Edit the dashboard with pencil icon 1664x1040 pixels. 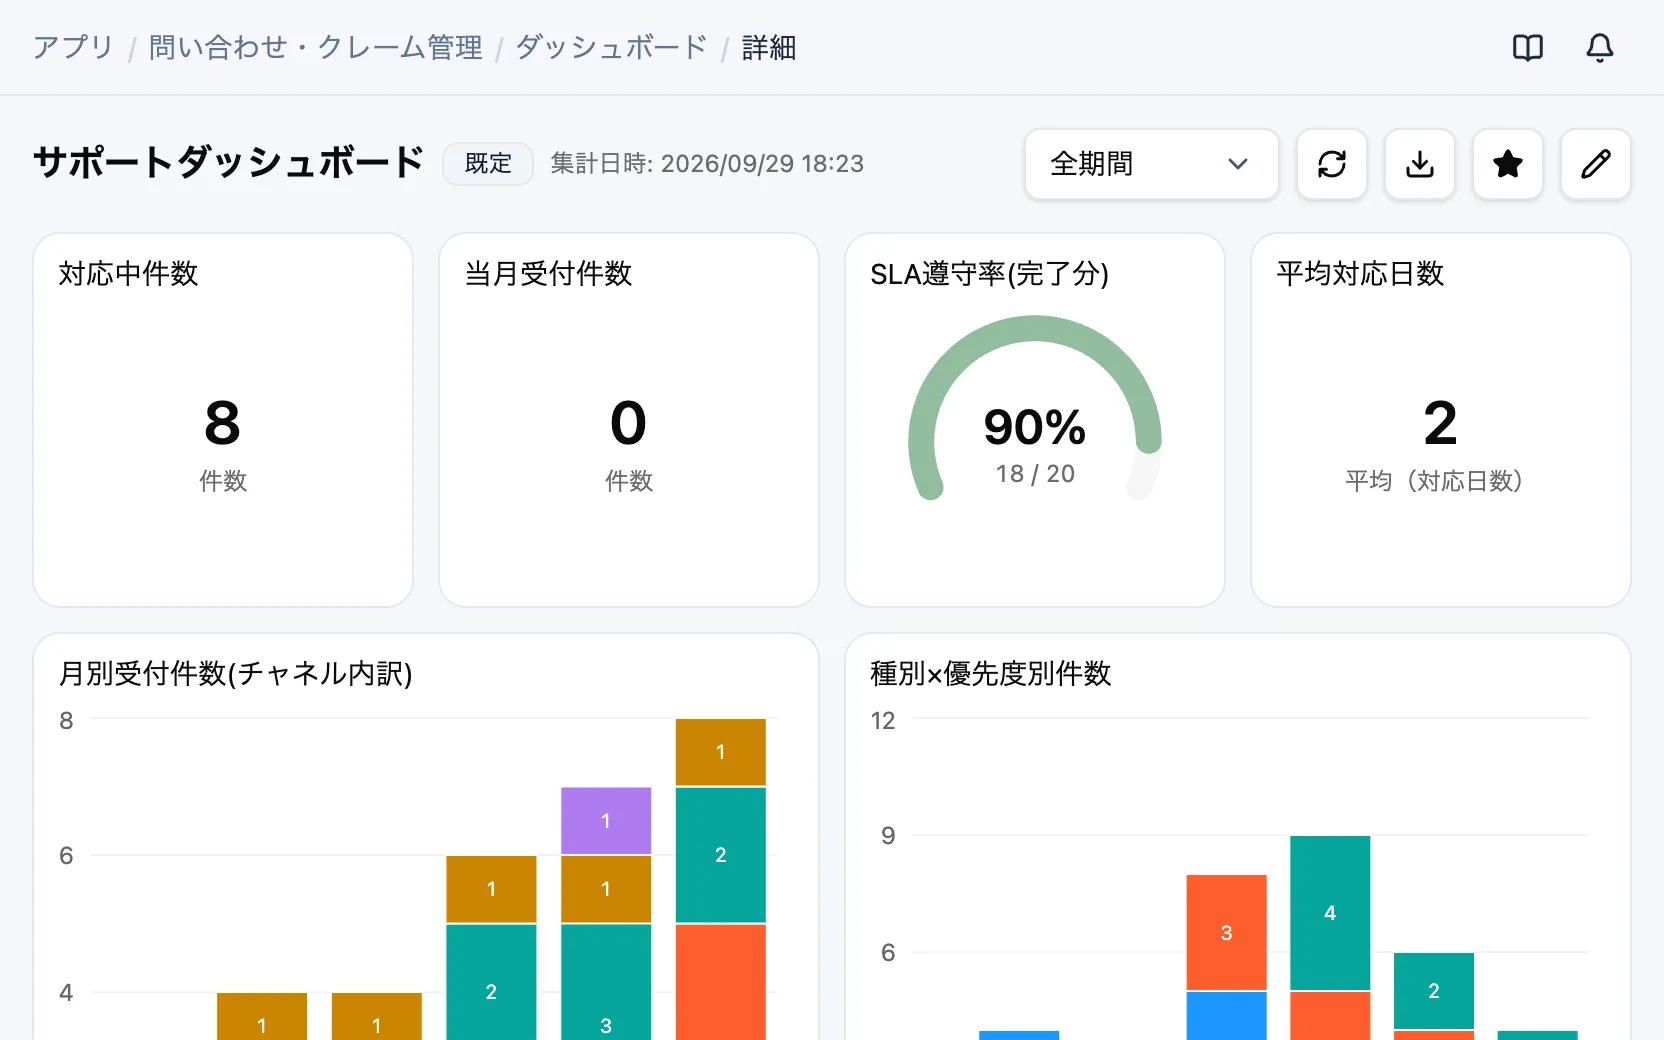pyautogui.click(x=1596, y=164)
